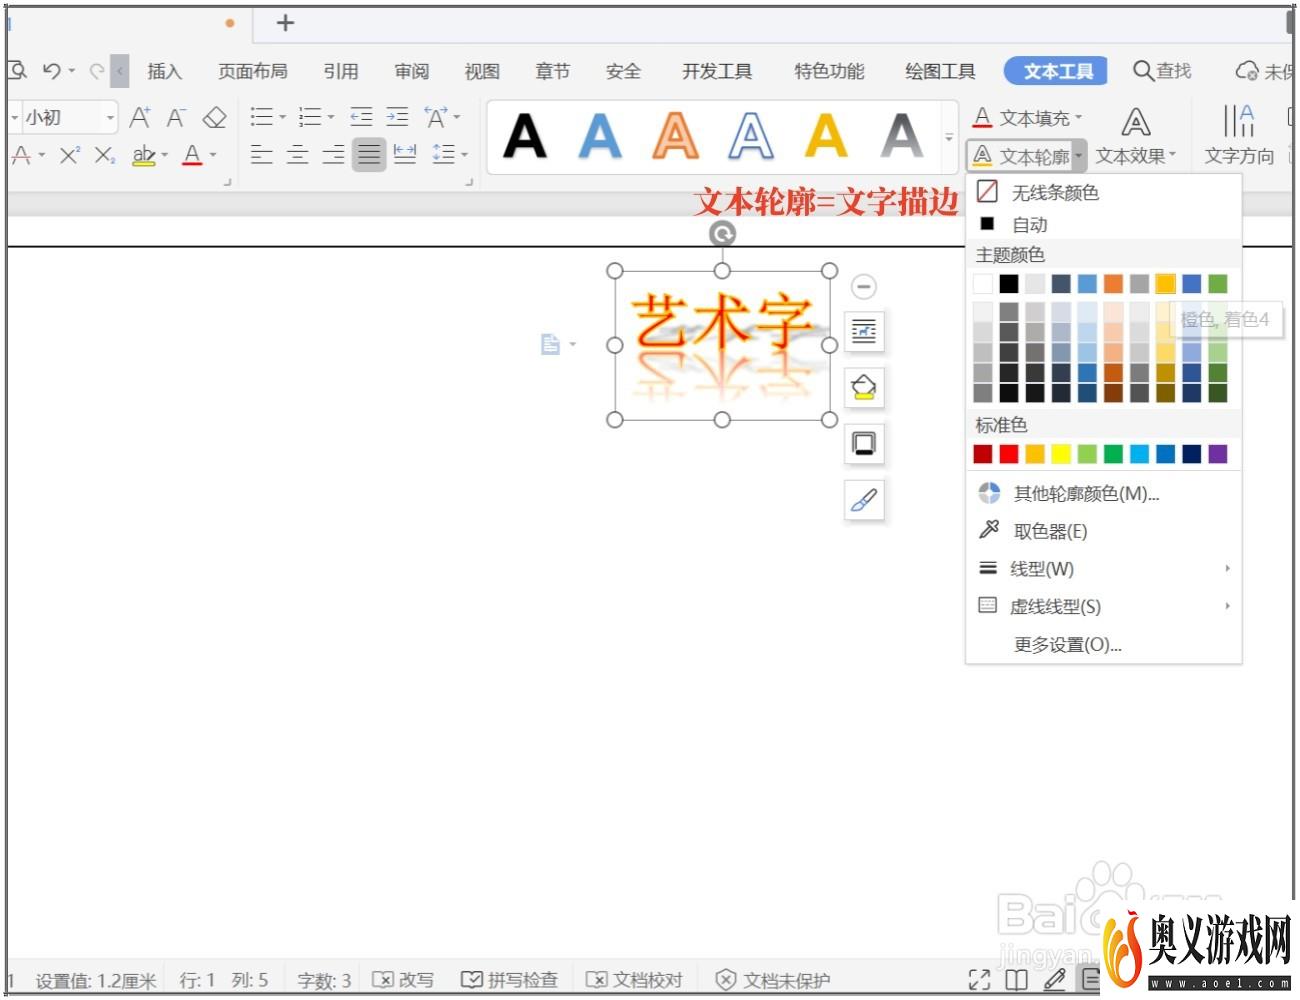The height and width of the screenshot is (1000, 1300).
Task: Click the redo icon
Action: (x=97, y=71)
